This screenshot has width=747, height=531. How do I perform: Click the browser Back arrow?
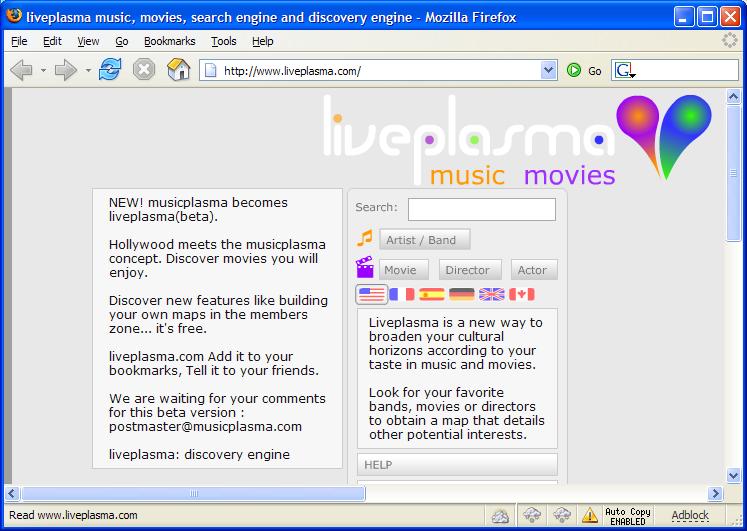21,70
